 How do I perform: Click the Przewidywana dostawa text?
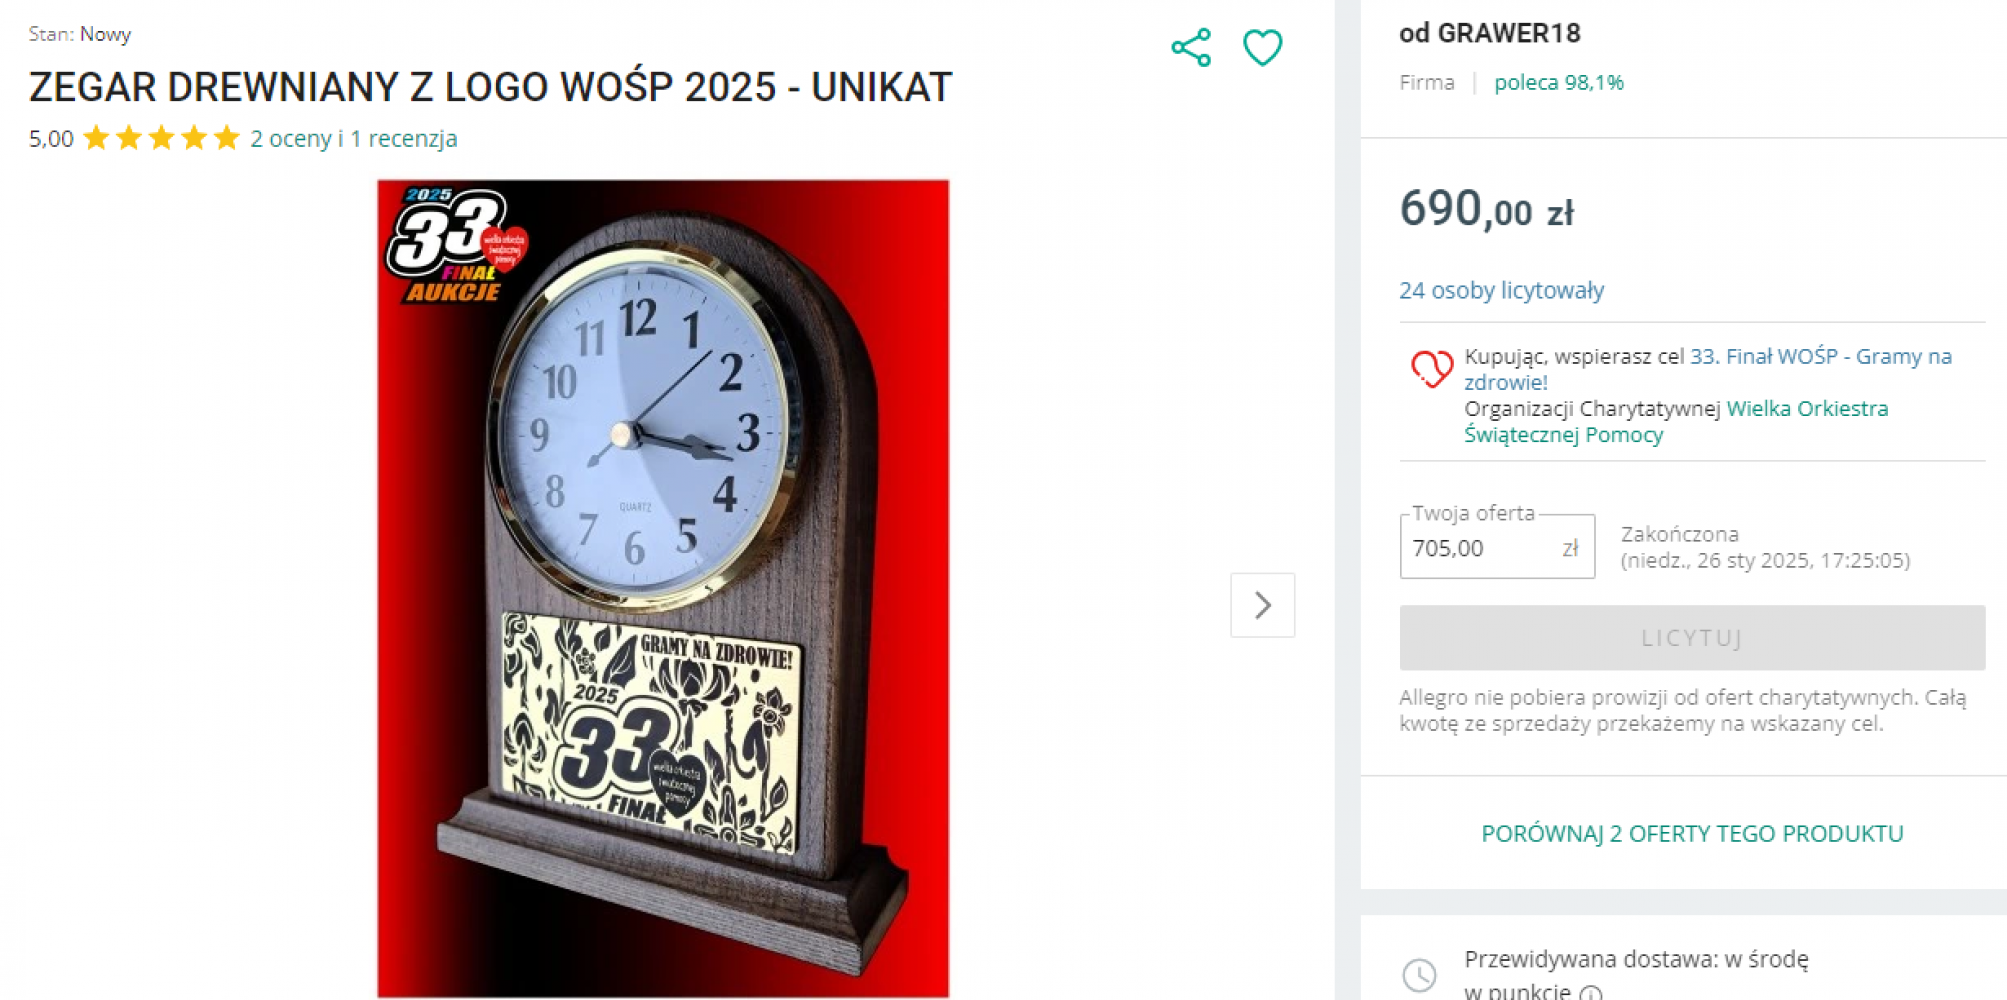pyautogui.click(x=1636, y=960)
